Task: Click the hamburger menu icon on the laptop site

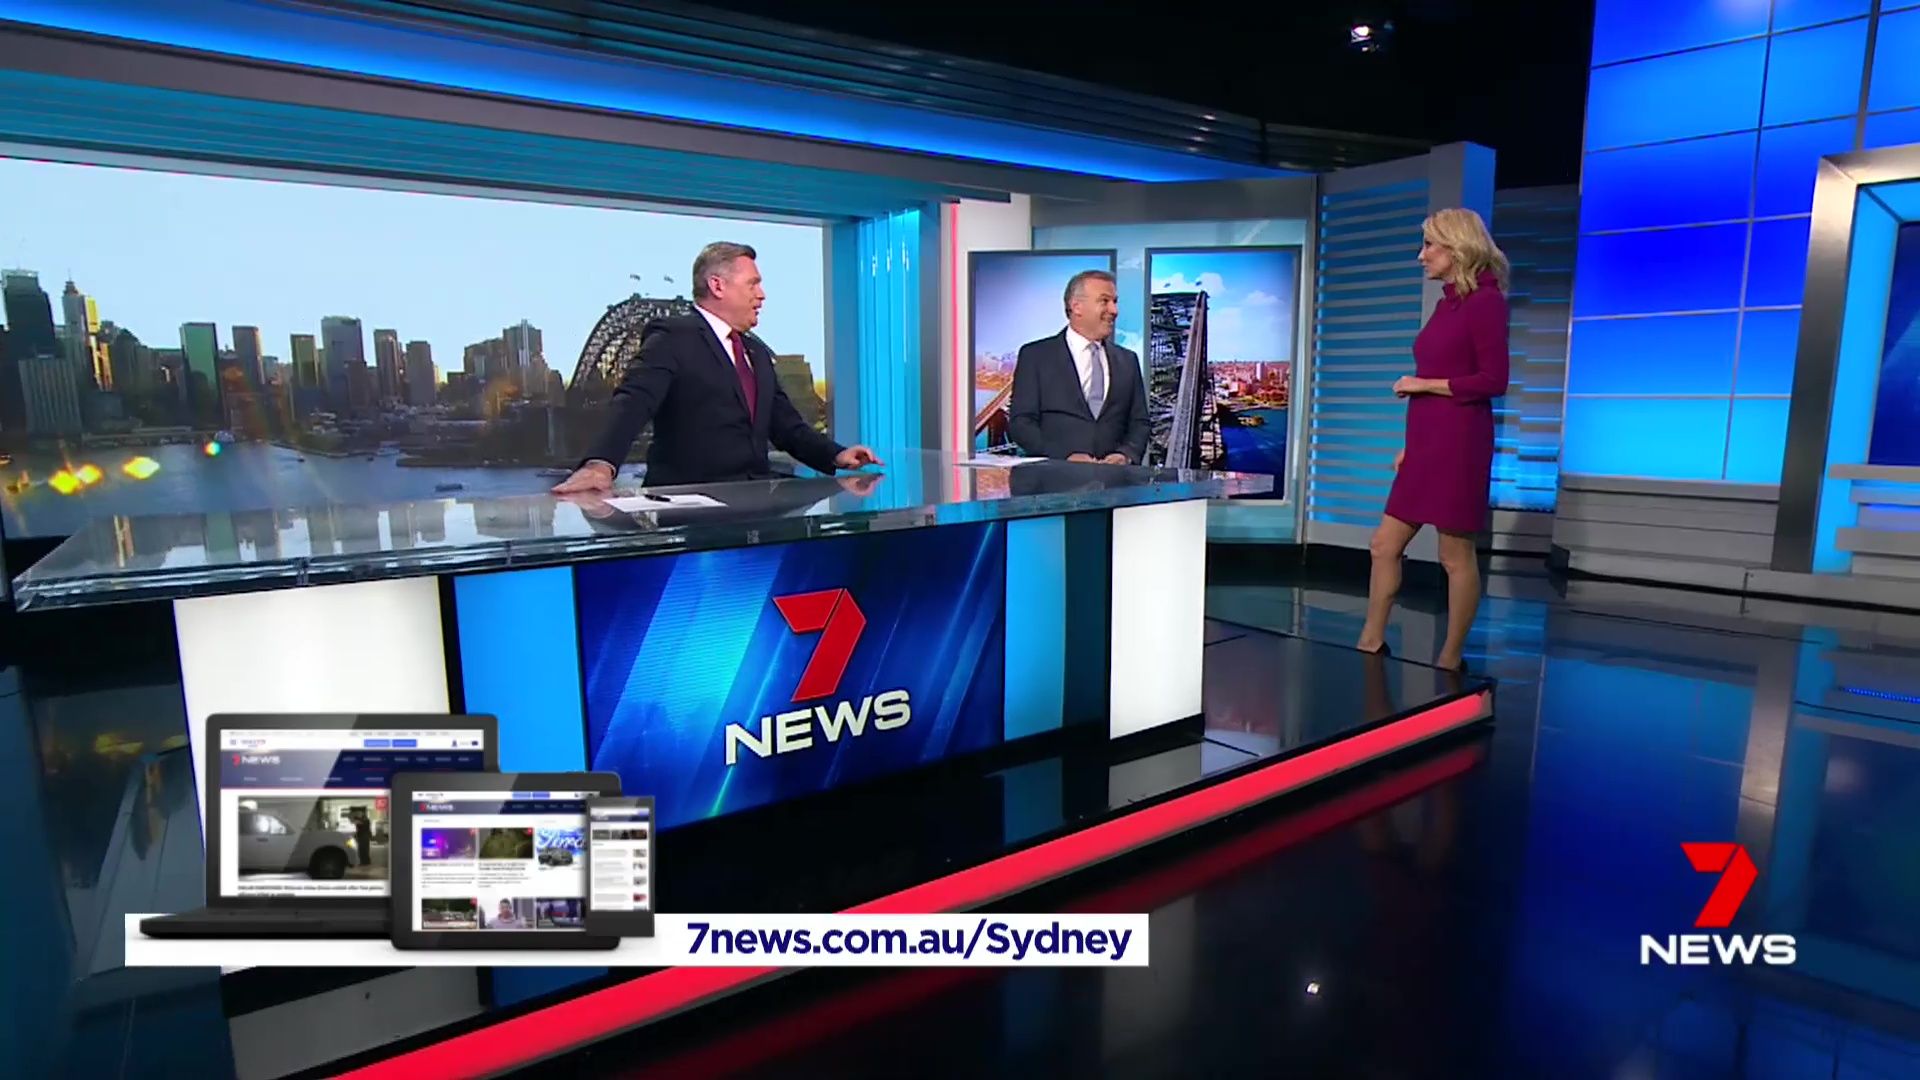Action: (233, 742)
